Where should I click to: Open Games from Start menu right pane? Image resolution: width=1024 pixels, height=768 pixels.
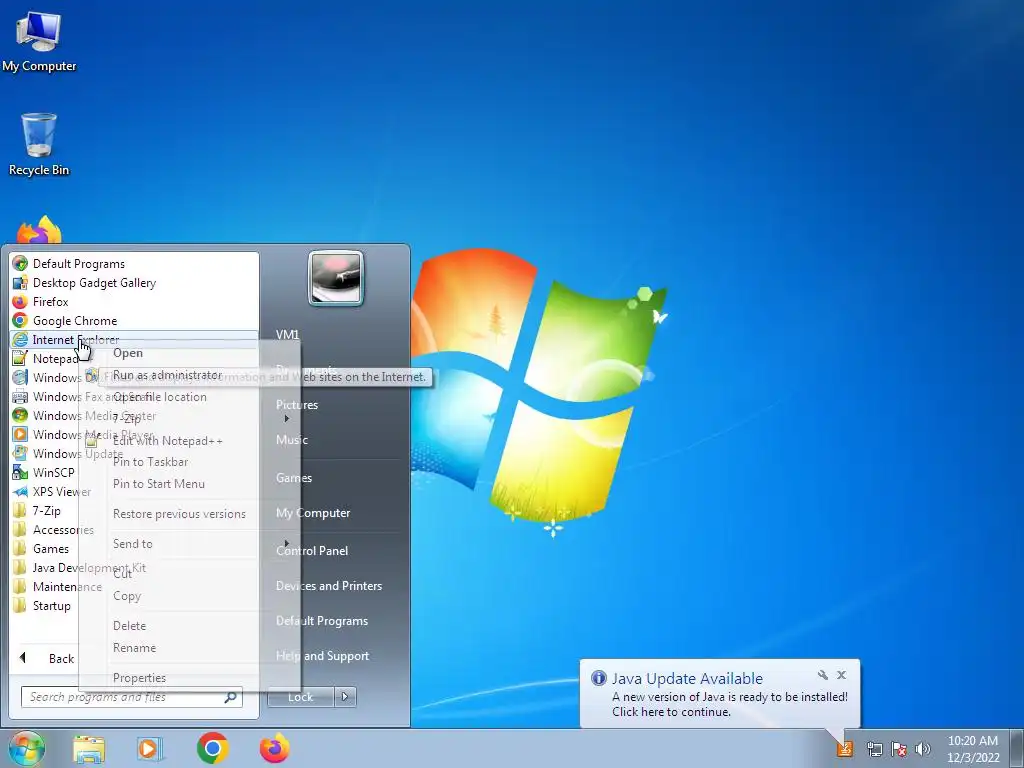coord(294,478)
